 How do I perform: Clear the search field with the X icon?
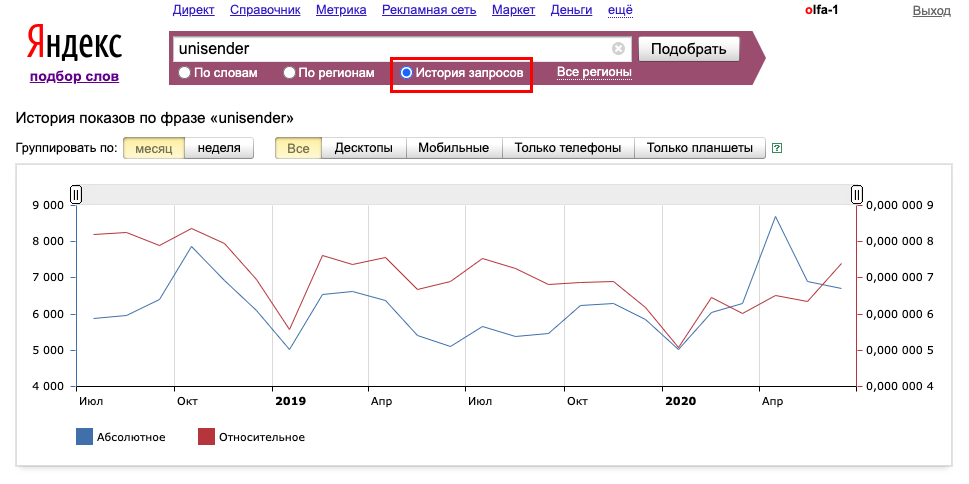[618, 49]
